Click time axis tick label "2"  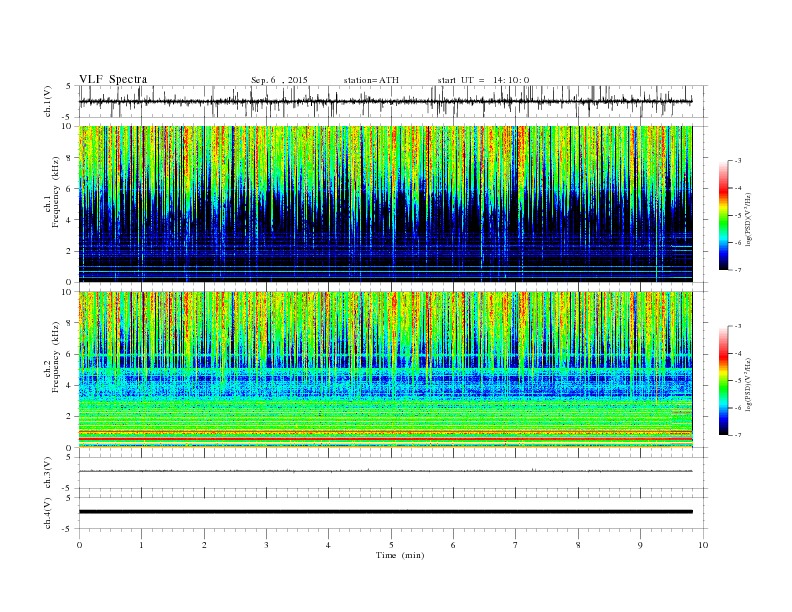point(204,545)
